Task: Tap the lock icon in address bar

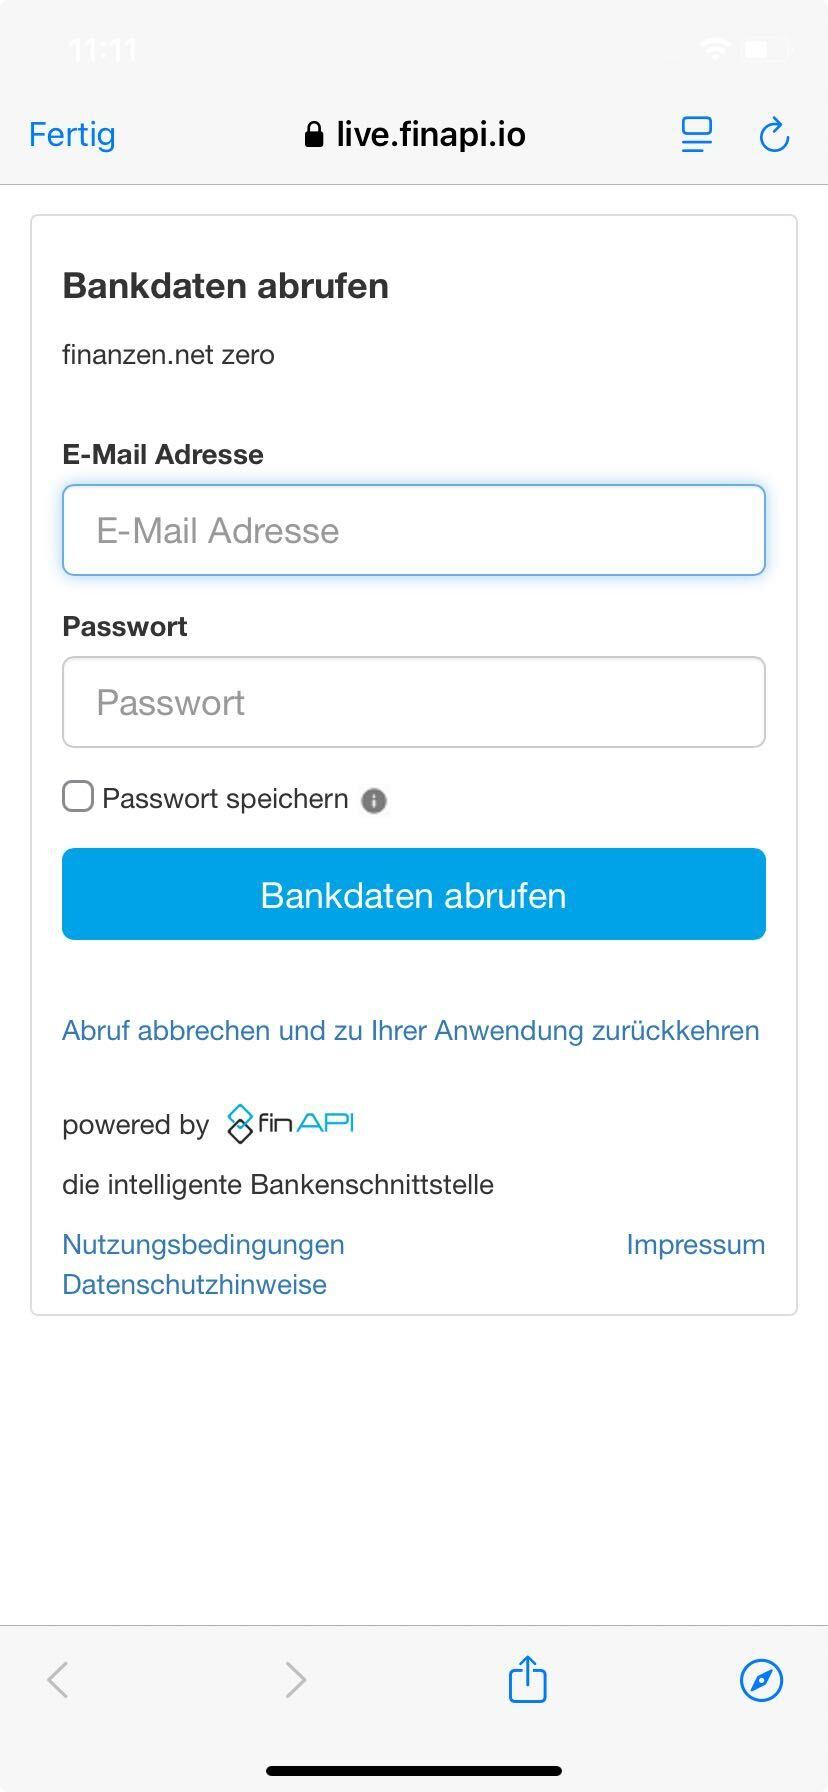Action: point(314,135)
